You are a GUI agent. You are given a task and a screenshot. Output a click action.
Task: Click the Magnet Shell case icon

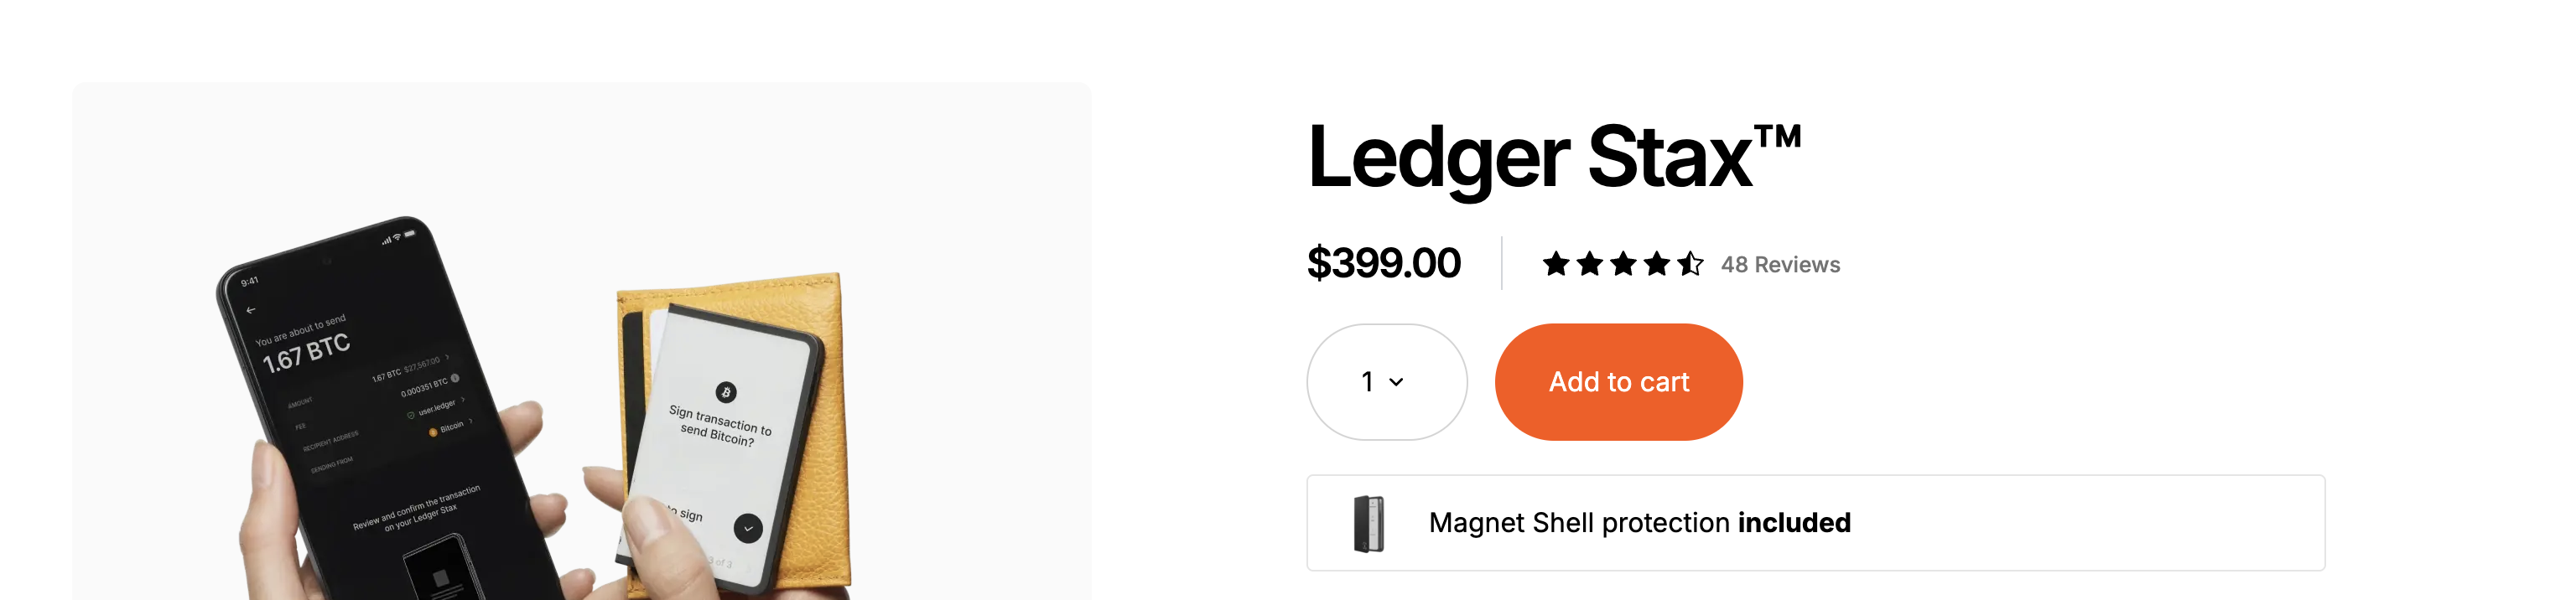(x=1368, y=523)
